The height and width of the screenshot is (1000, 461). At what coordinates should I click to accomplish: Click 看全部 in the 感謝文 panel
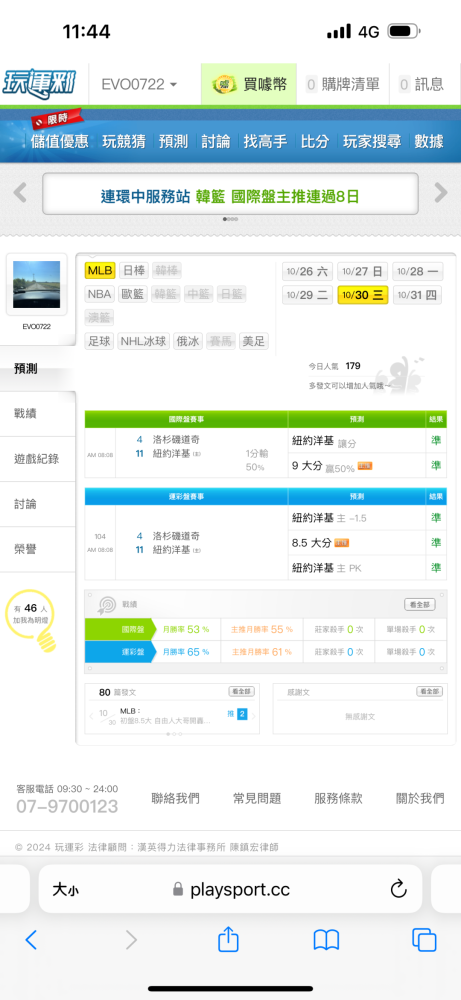(429, 691)
